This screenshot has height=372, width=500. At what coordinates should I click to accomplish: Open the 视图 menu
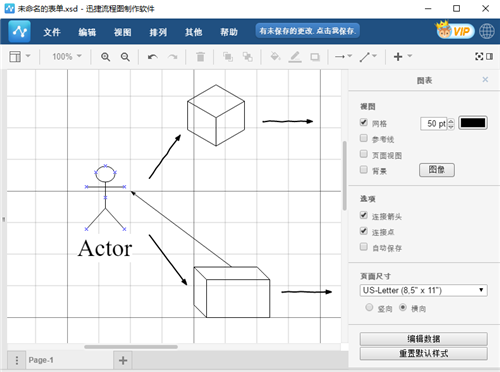(x=123, y=32)
